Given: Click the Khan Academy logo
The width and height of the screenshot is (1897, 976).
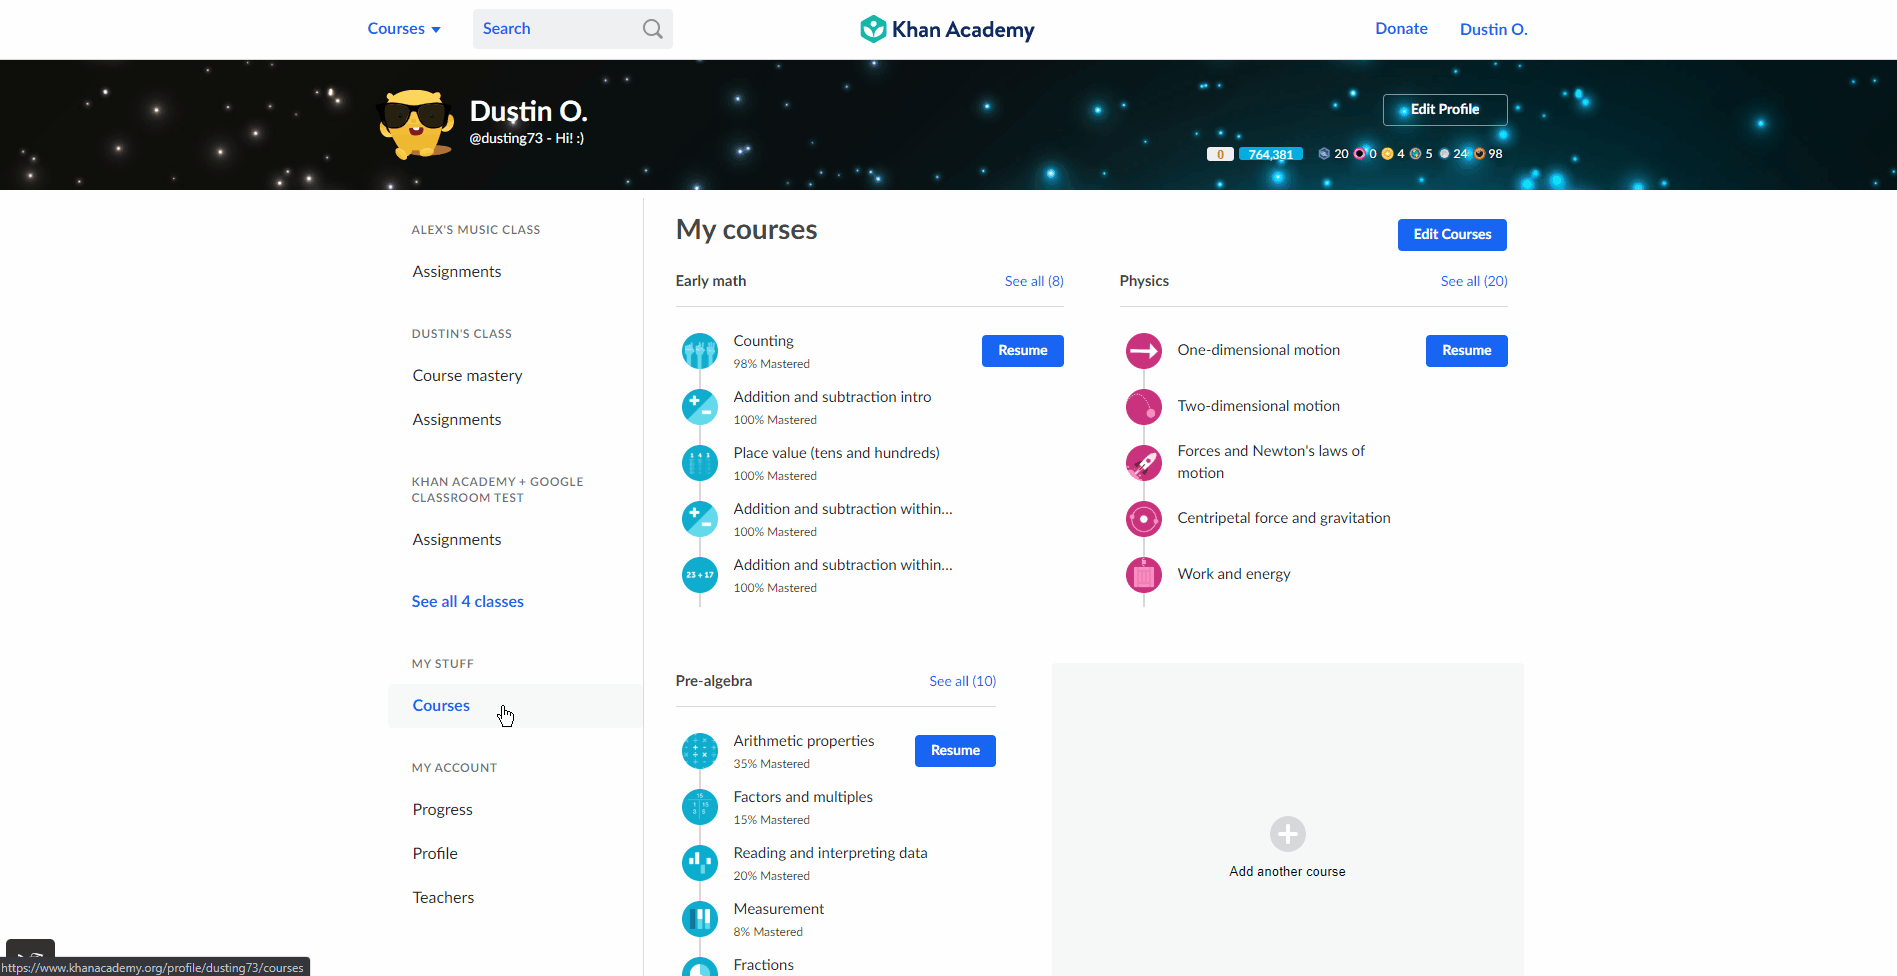Looking at the screenshot, I should click(x=947, y=29).
